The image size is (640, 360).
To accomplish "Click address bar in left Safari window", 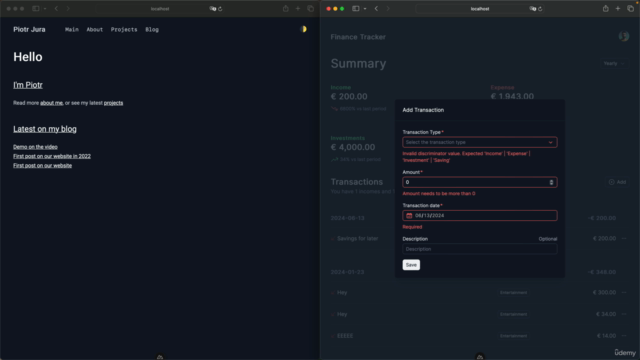I will click(160, 9).
